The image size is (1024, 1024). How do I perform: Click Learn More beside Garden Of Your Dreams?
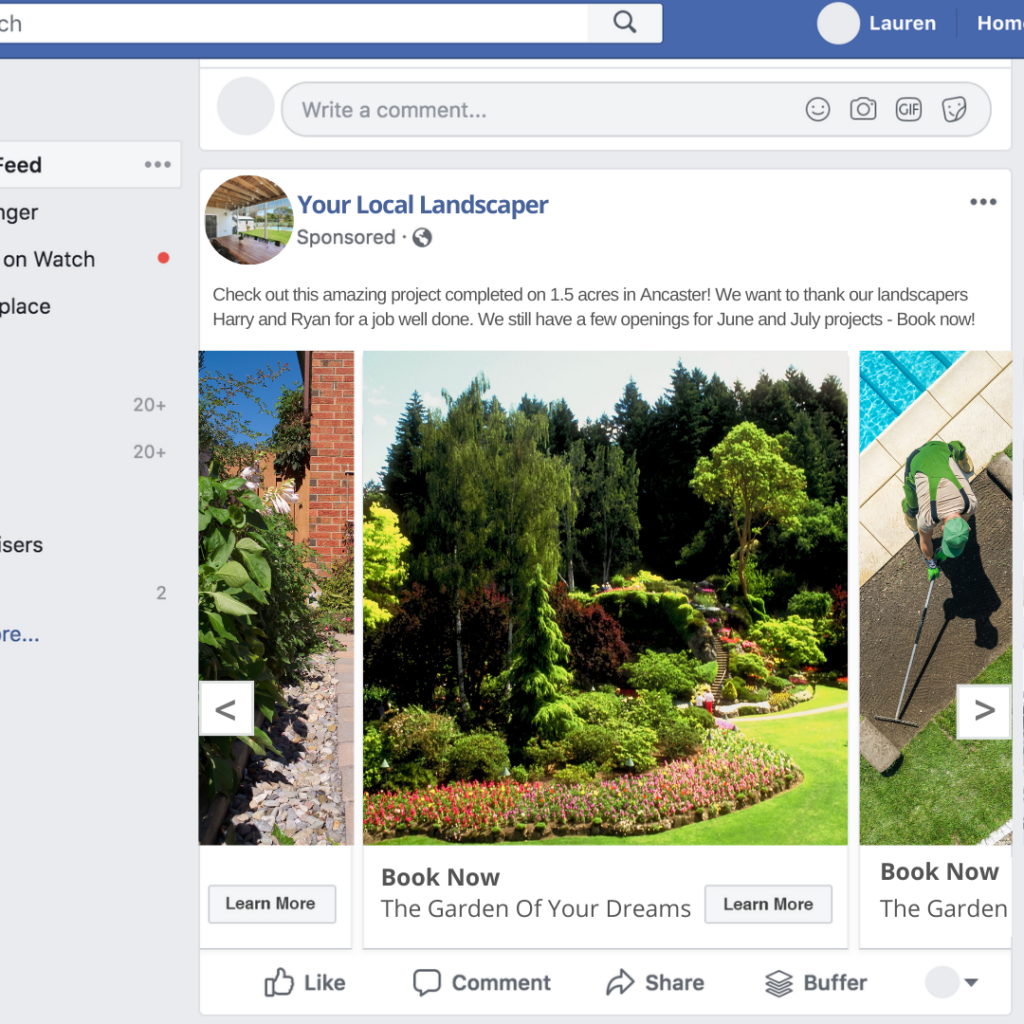tap(768, 904)
